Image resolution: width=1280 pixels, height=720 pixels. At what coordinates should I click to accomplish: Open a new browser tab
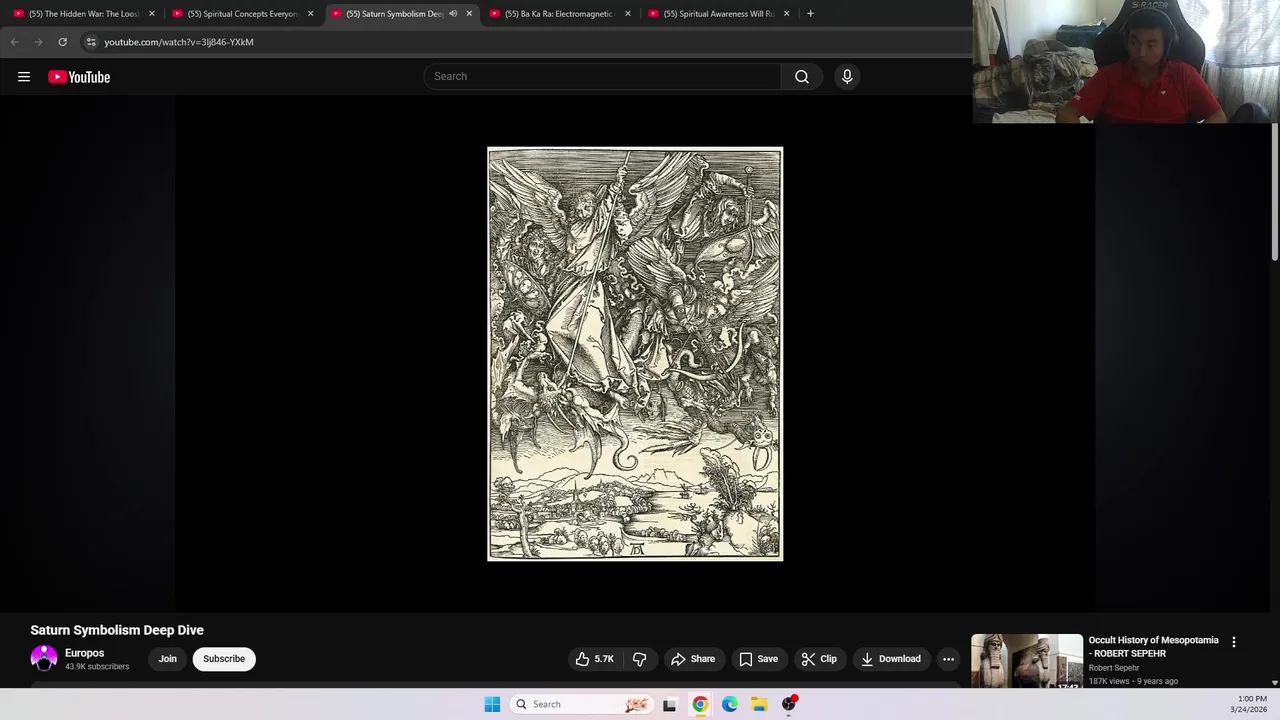(x=810, y=14)
